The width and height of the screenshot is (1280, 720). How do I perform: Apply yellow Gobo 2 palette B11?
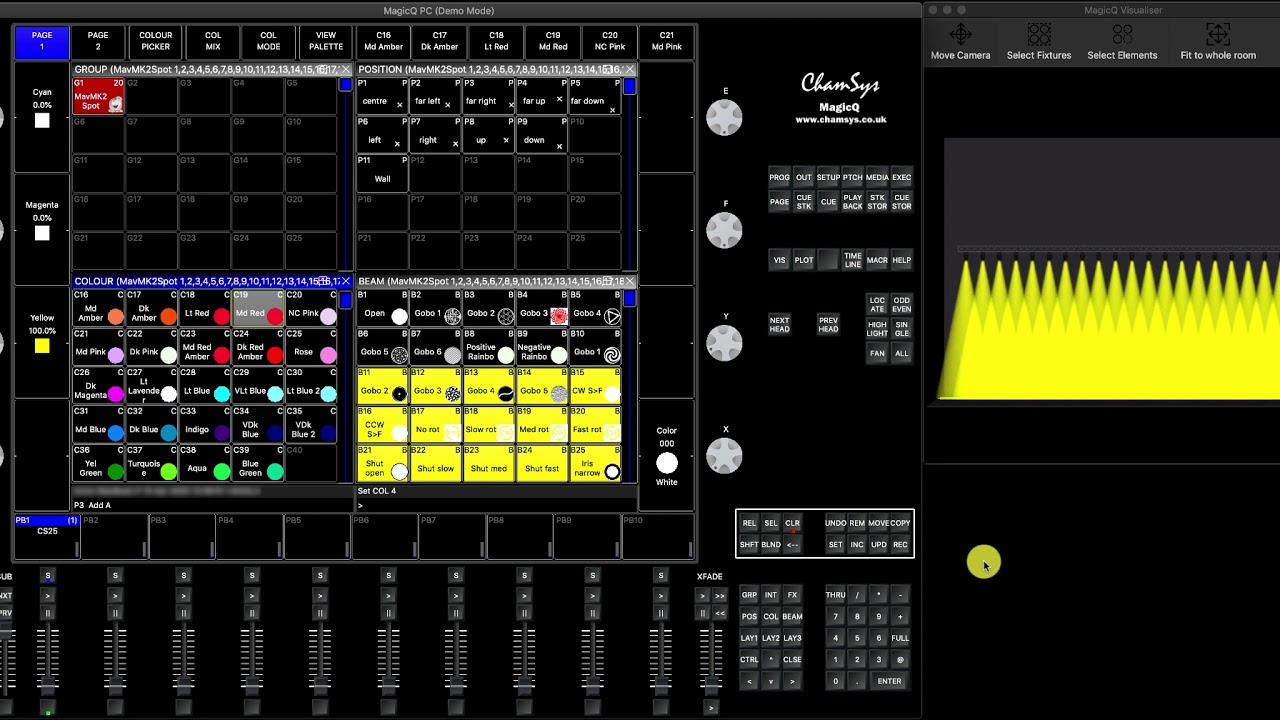[383, 387]
